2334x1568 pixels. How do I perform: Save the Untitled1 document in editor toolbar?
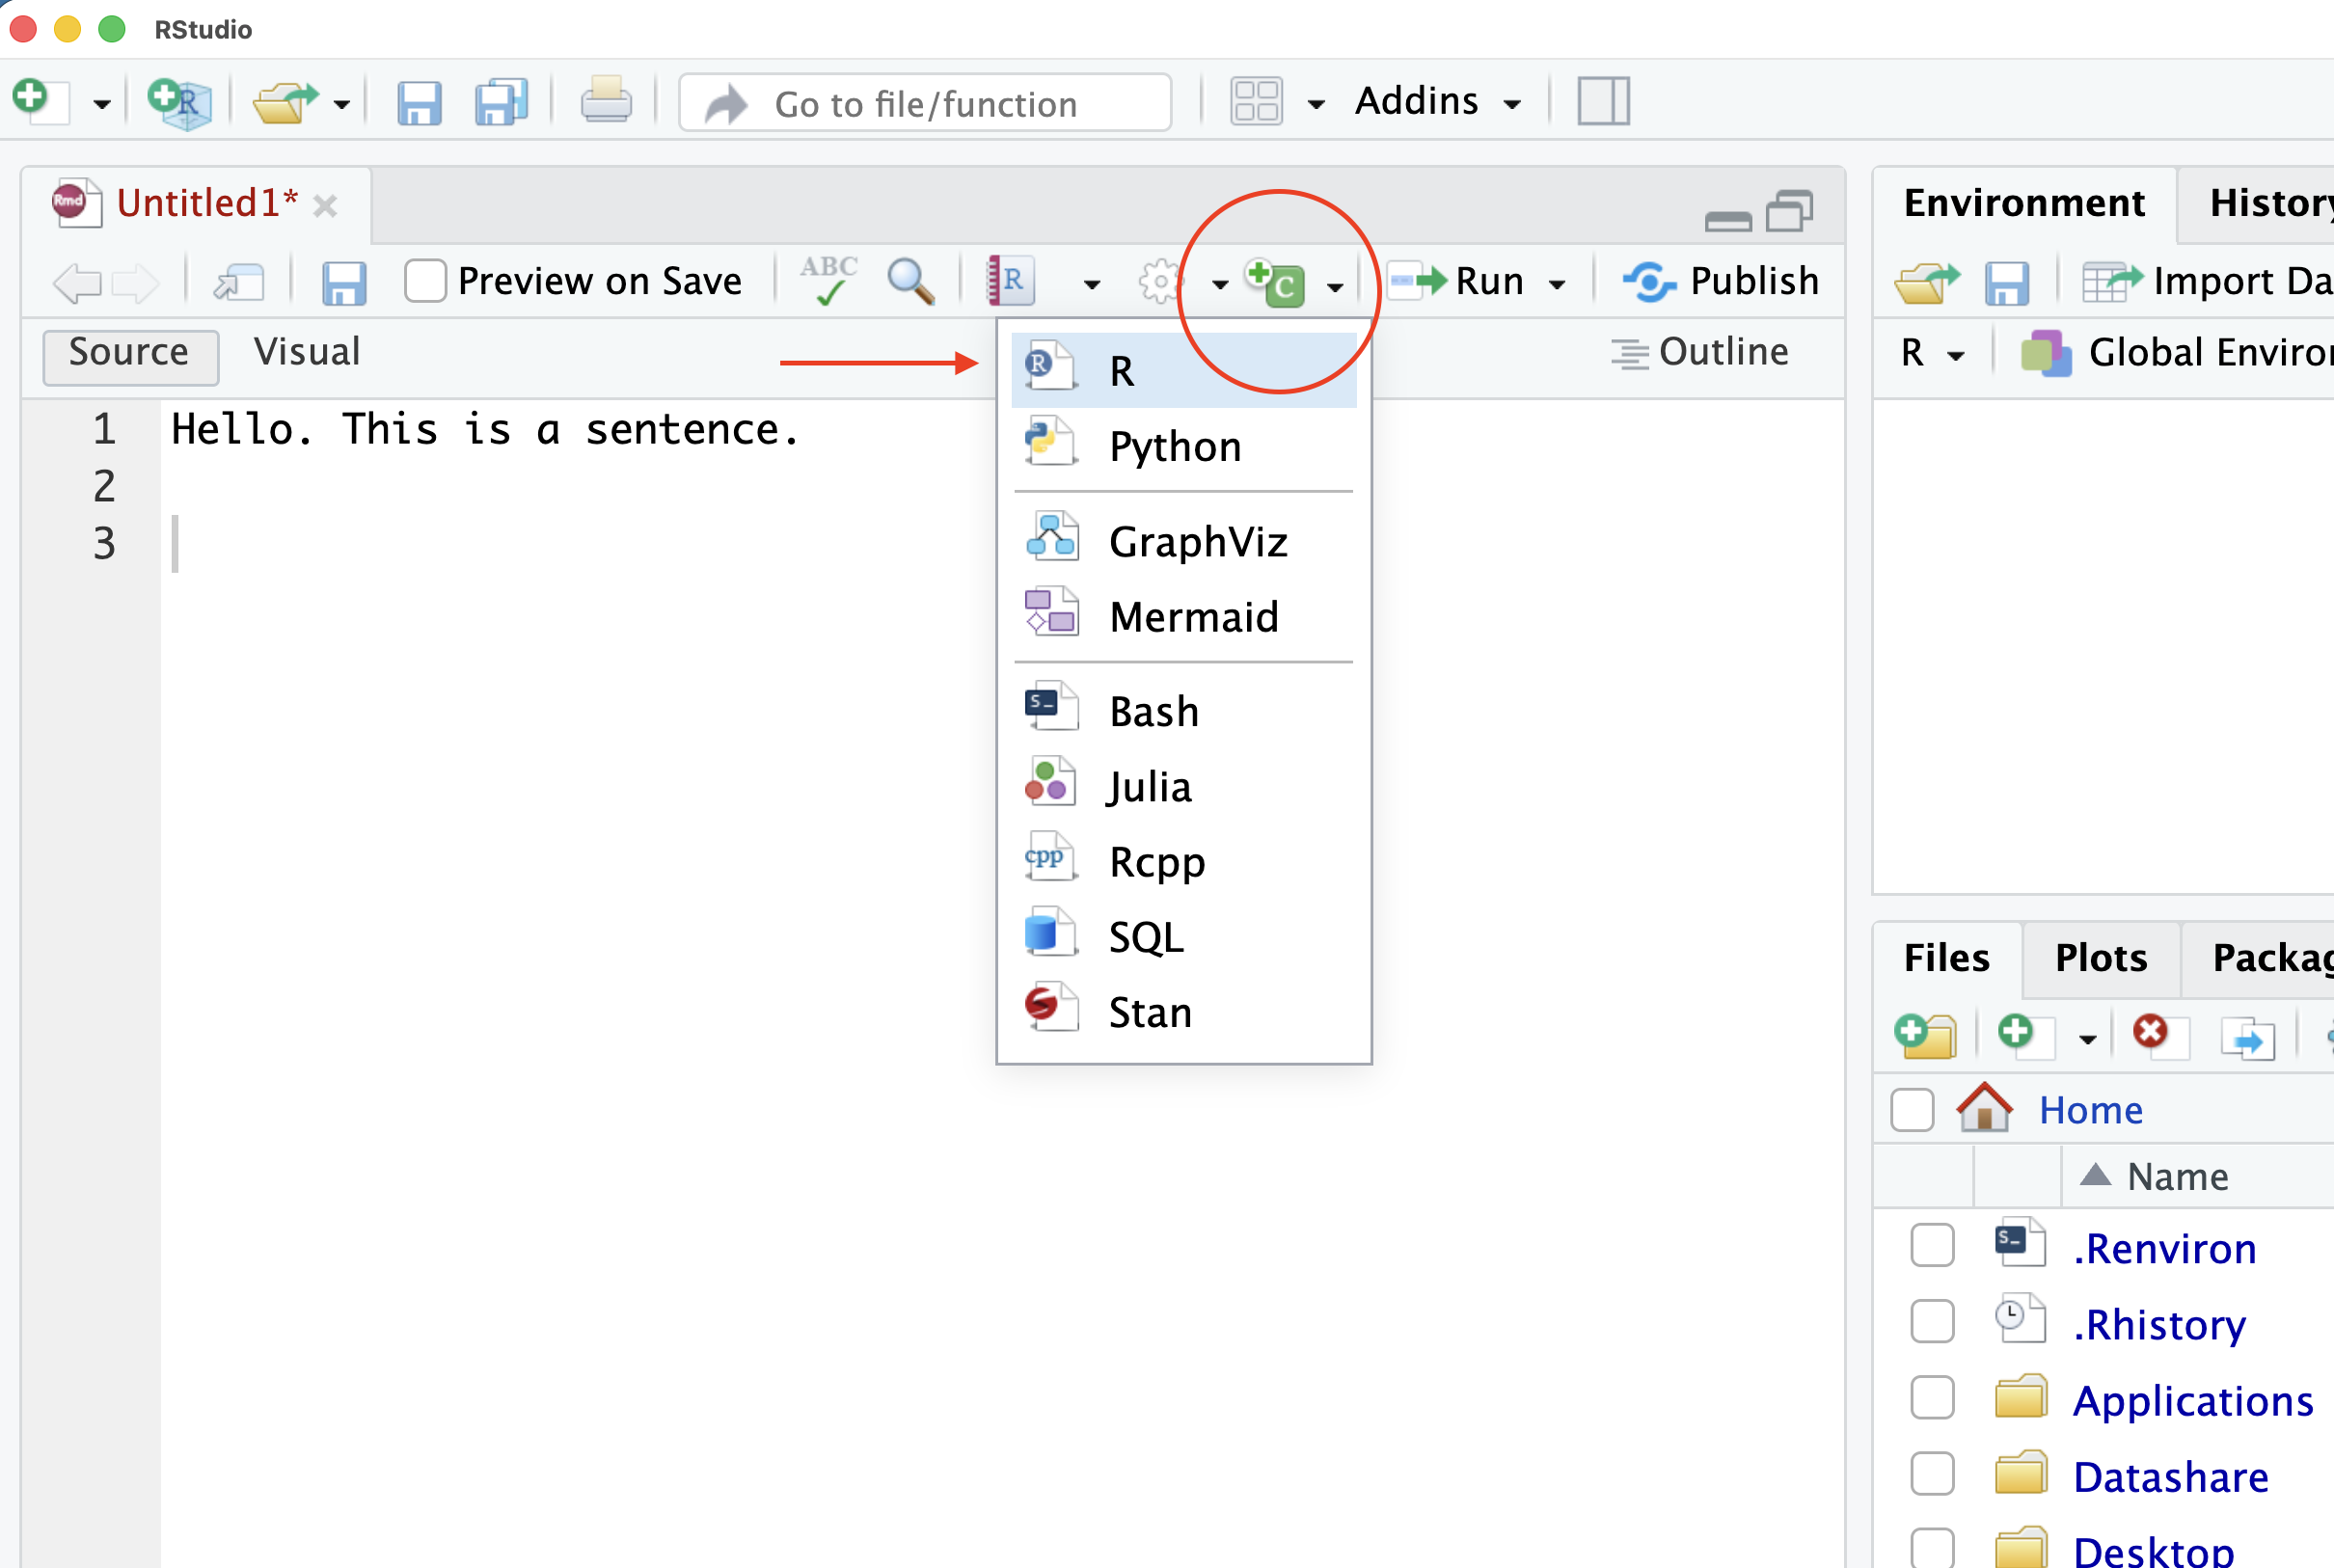click(344, 283)
